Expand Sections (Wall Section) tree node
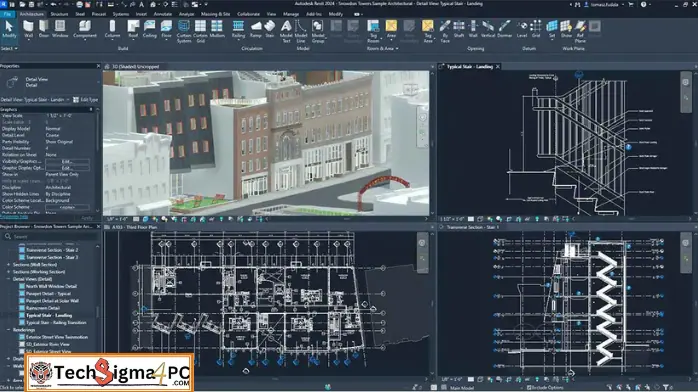 [8, 265]
